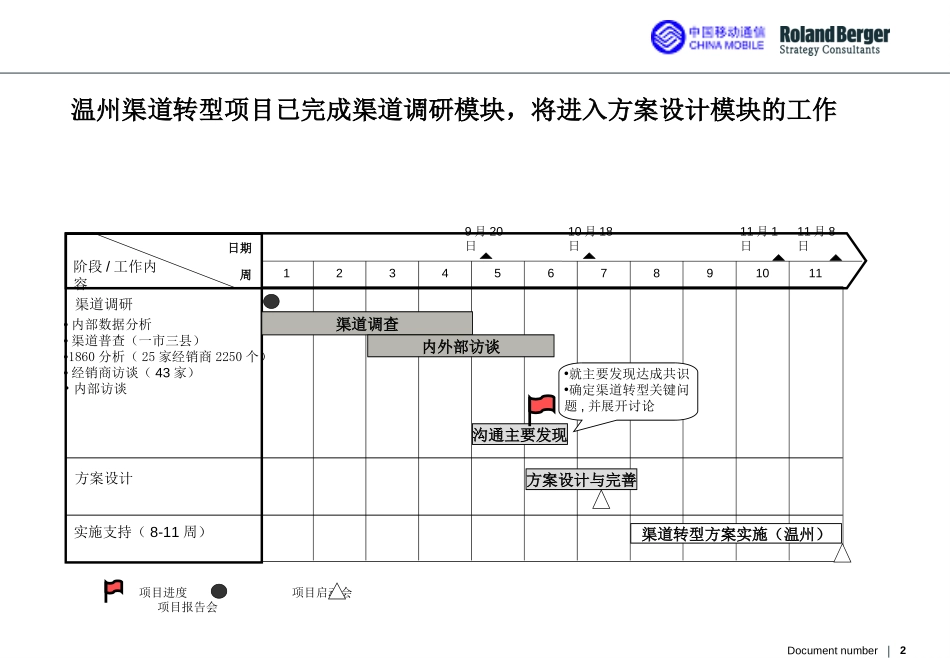Screen dimensions: 950x658
Task: Click the 1860分析 bullet item
Action: 166,356
